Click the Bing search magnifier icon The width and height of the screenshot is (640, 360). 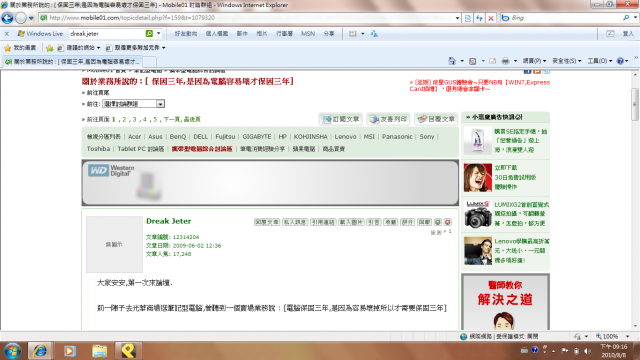tap(626, 18)
